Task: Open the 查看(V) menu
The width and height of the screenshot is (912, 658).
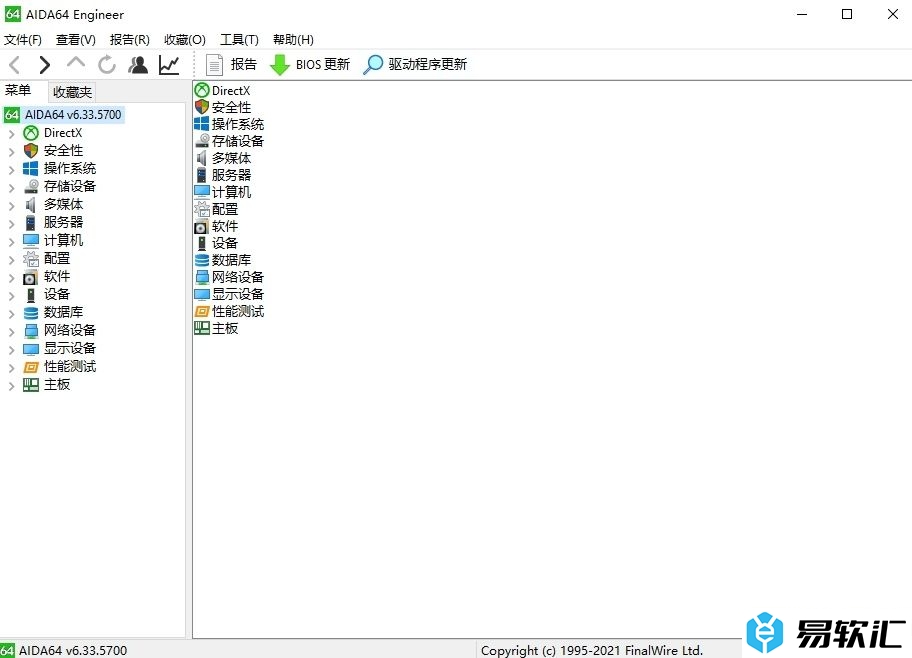Action: point(76,40)
